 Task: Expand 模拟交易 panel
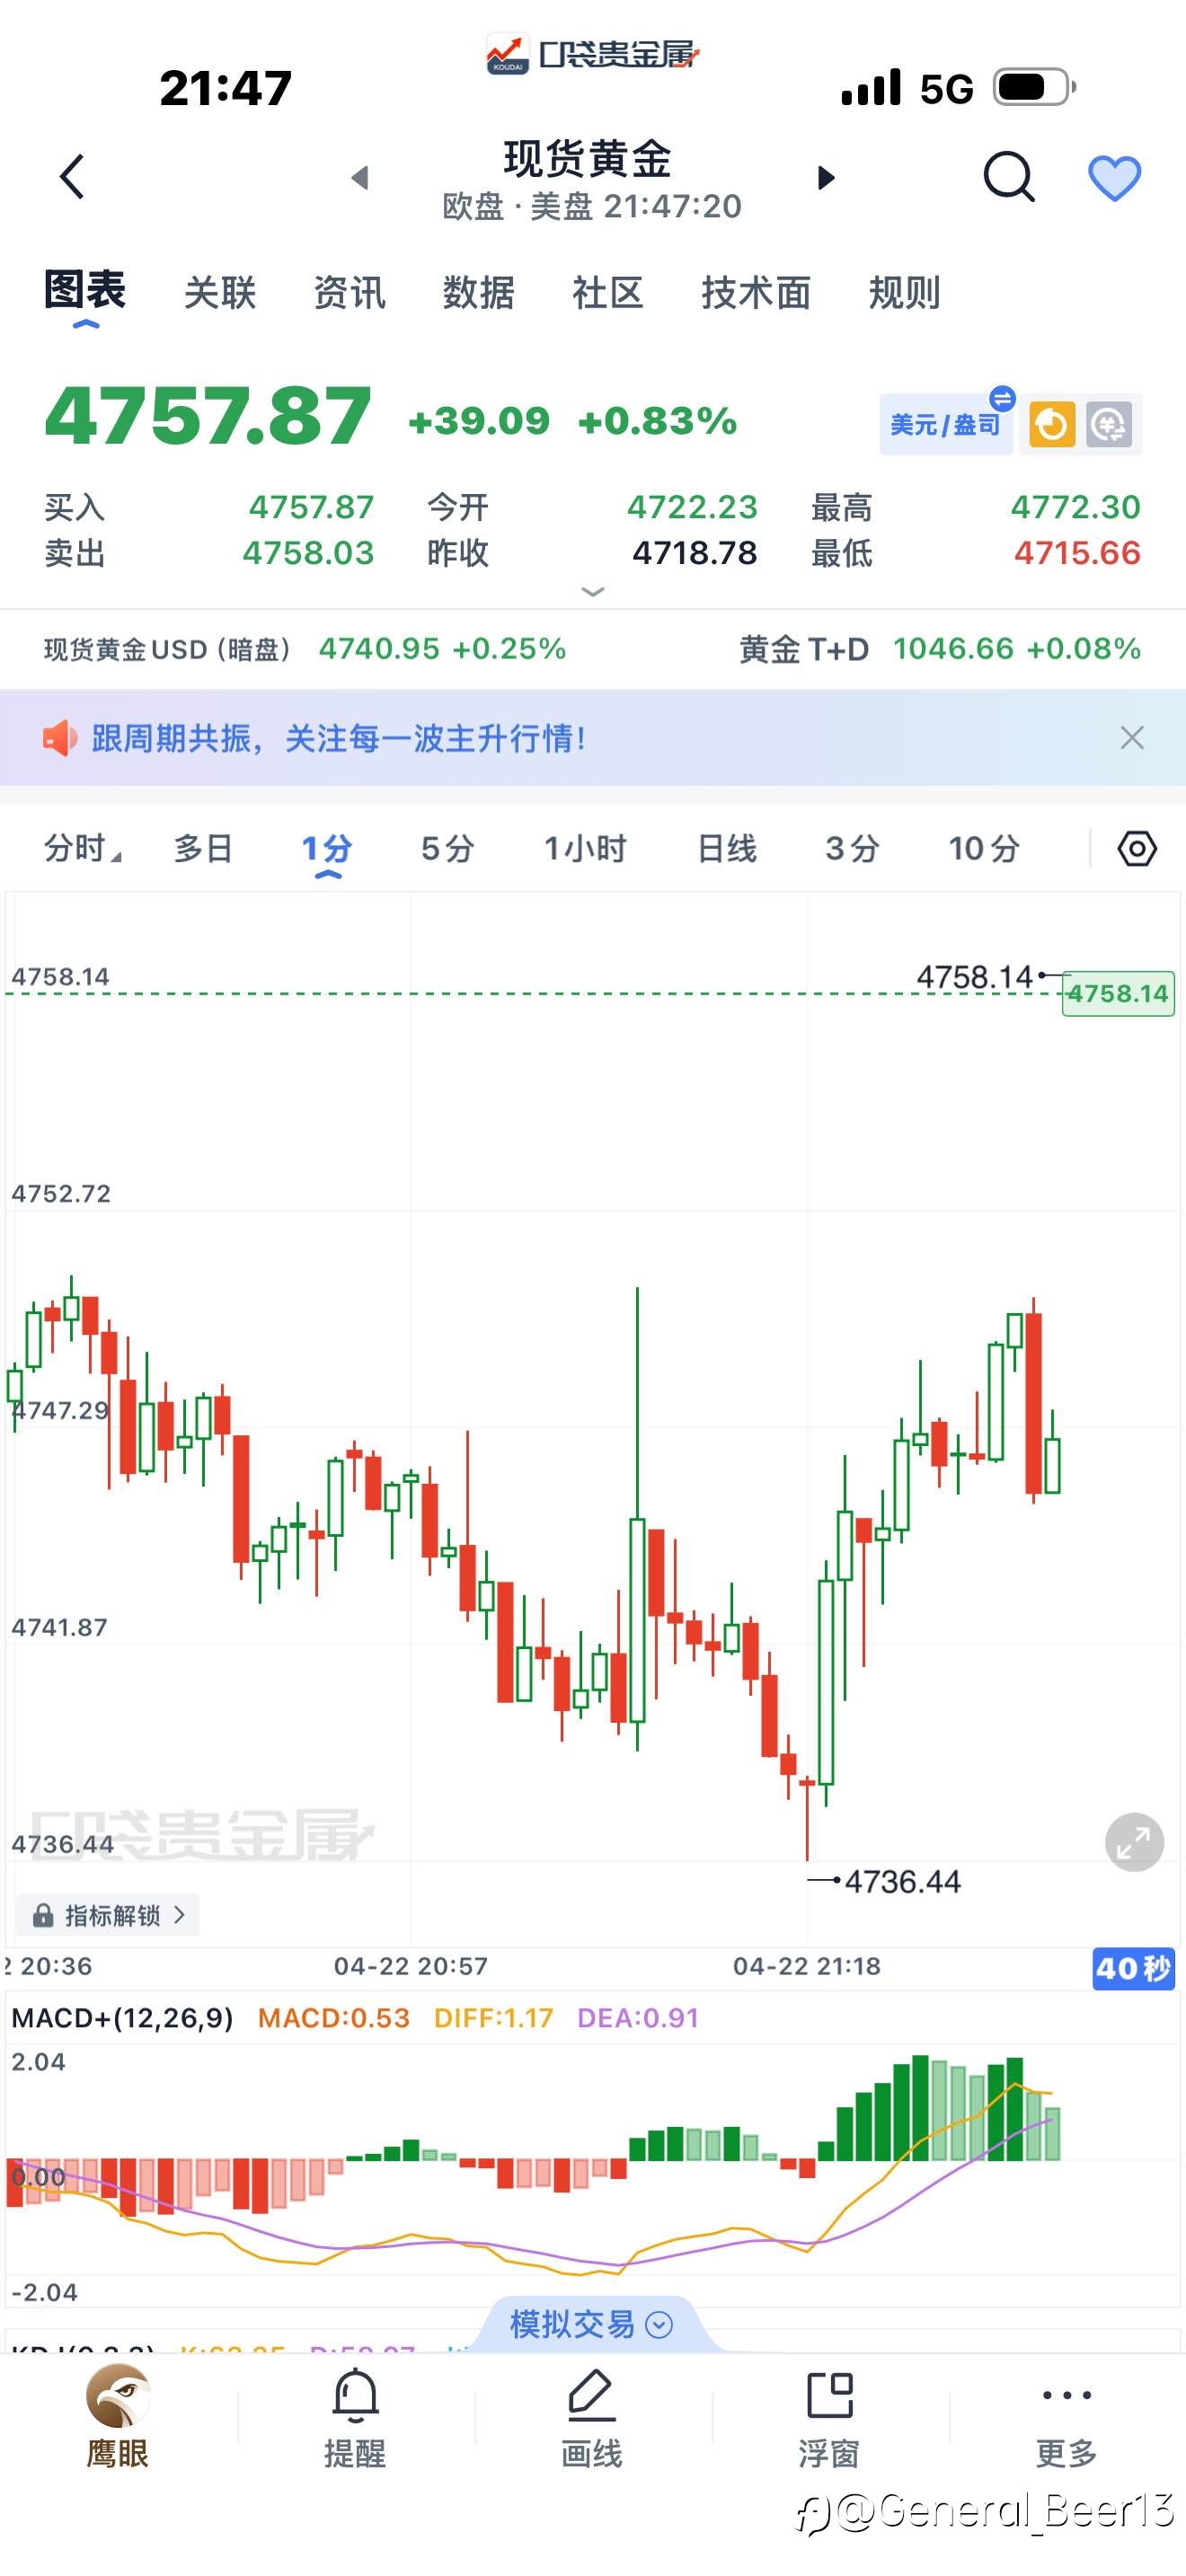pyautogui.click(x=592, y=2324)
